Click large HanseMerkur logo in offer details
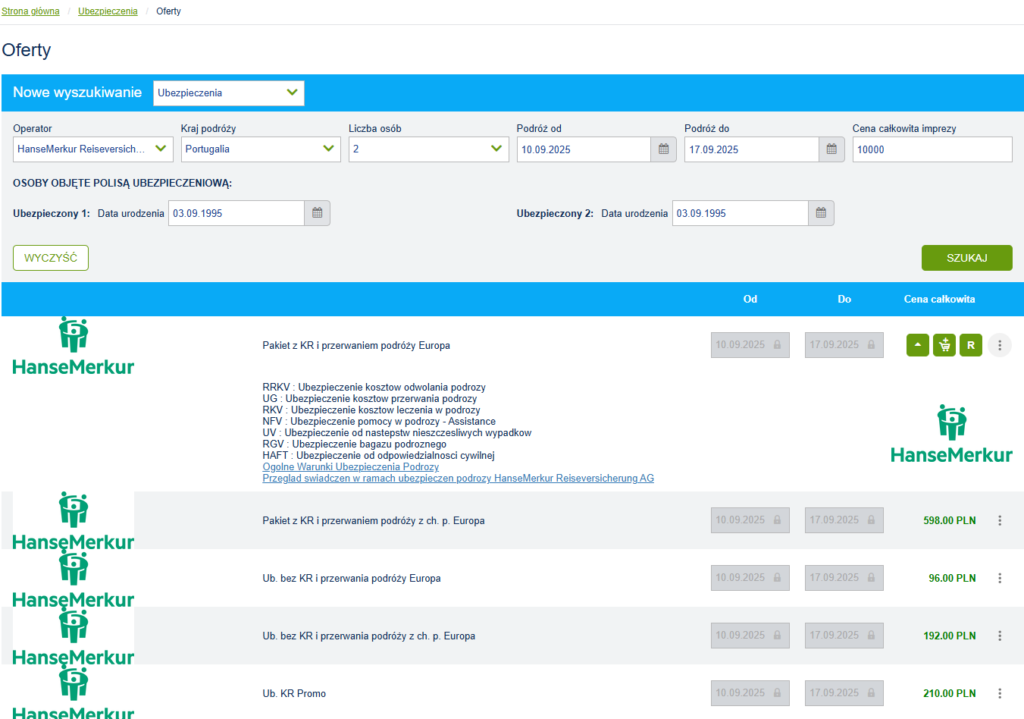This screenshot has height=719, width=1024. (952, 434)
